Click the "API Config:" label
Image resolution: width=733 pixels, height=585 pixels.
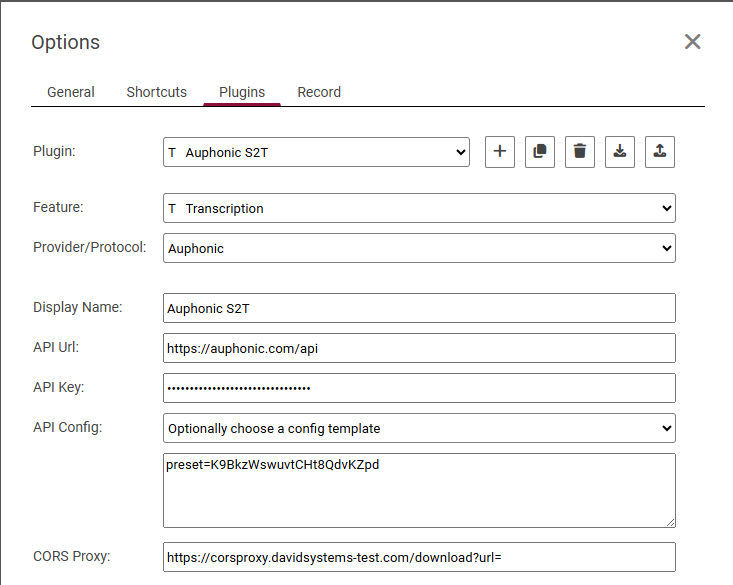click(x=67, y=427)
